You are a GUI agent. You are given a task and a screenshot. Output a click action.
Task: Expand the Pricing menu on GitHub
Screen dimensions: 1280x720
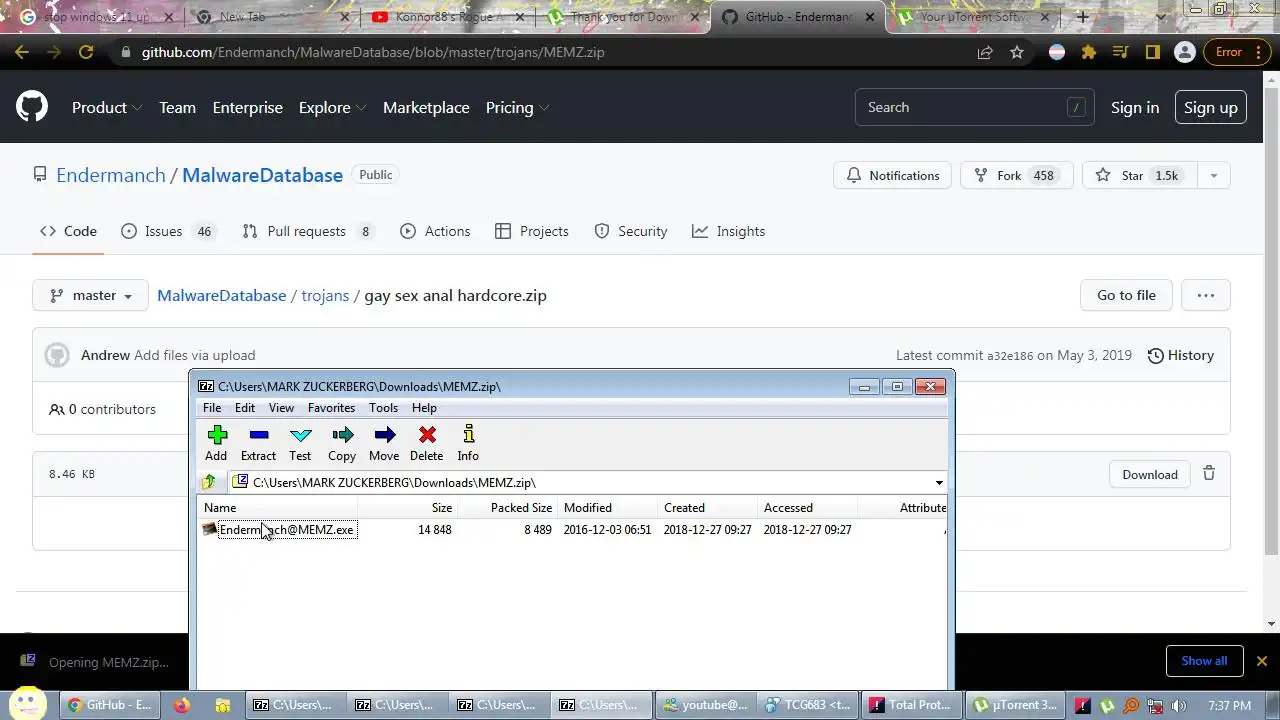pos(517,107)
